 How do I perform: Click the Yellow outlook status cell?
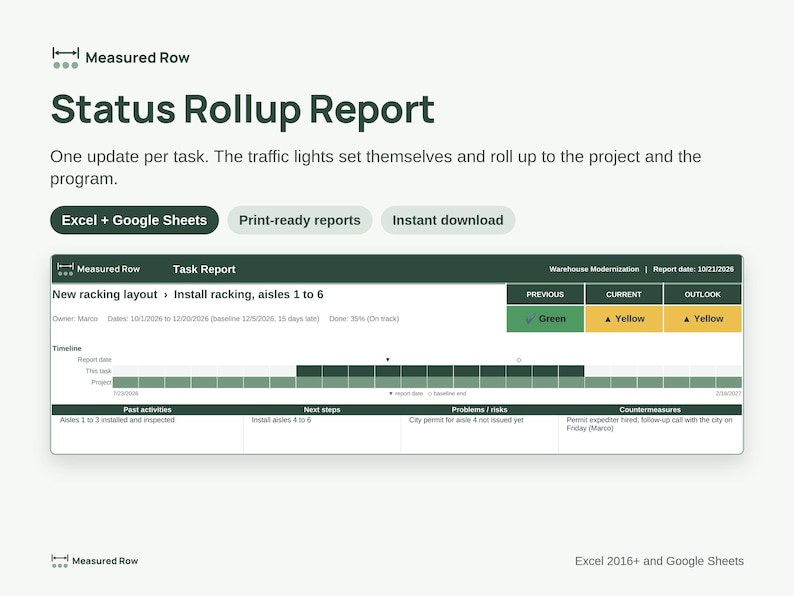702,319
